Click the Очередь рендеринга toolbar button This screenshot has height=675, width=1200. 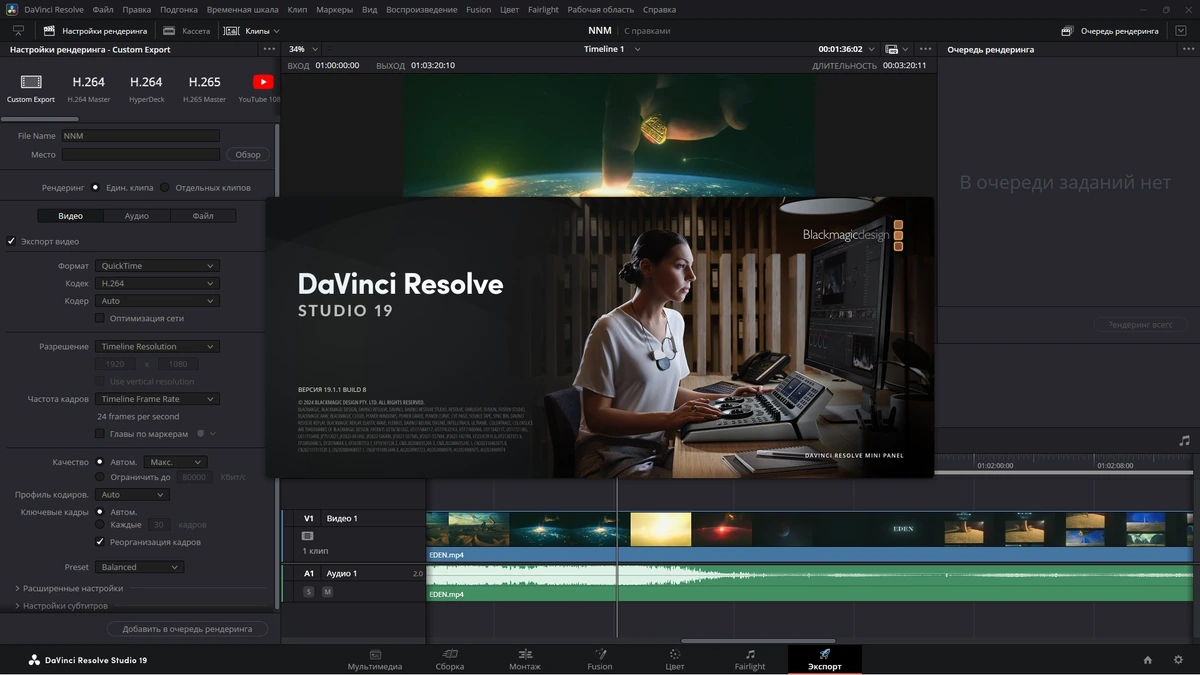[1110, 31]
